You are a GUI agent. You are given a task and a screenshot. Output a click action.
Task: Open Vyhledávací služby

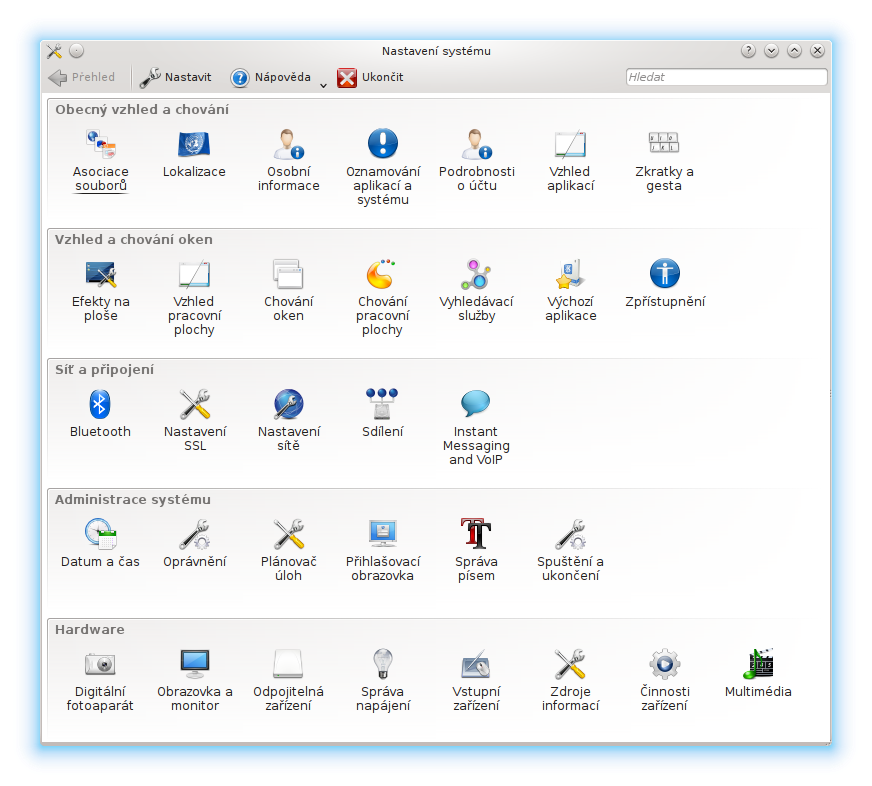(477, 290)
